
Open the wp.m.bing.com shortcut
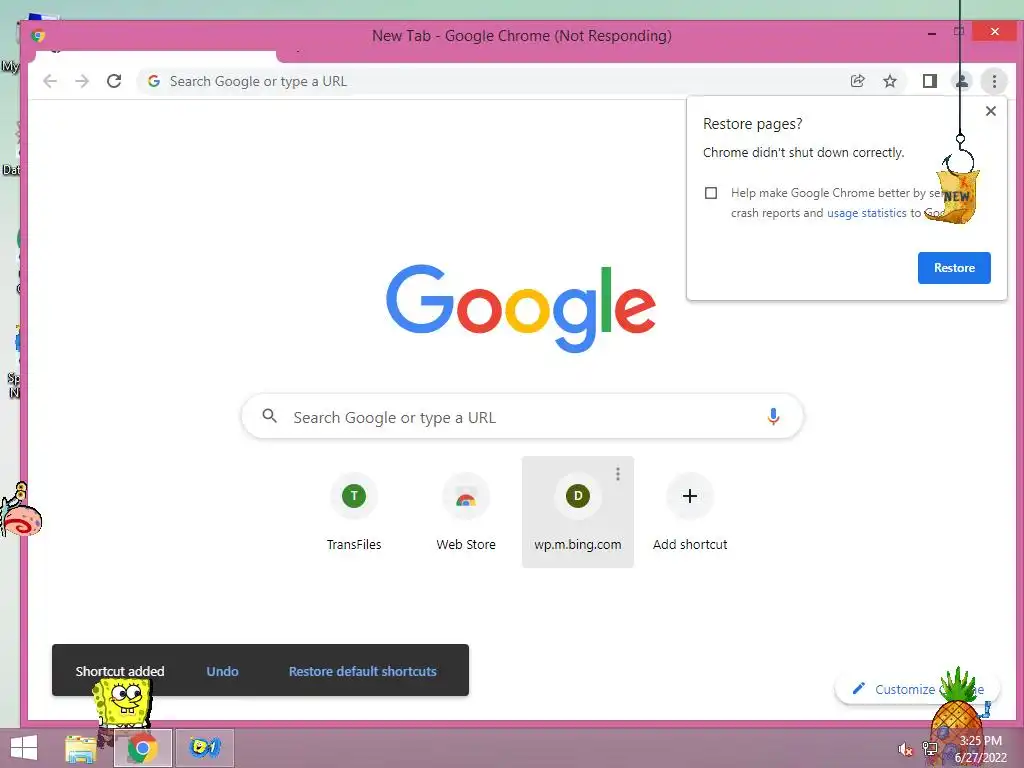(578, 513)
